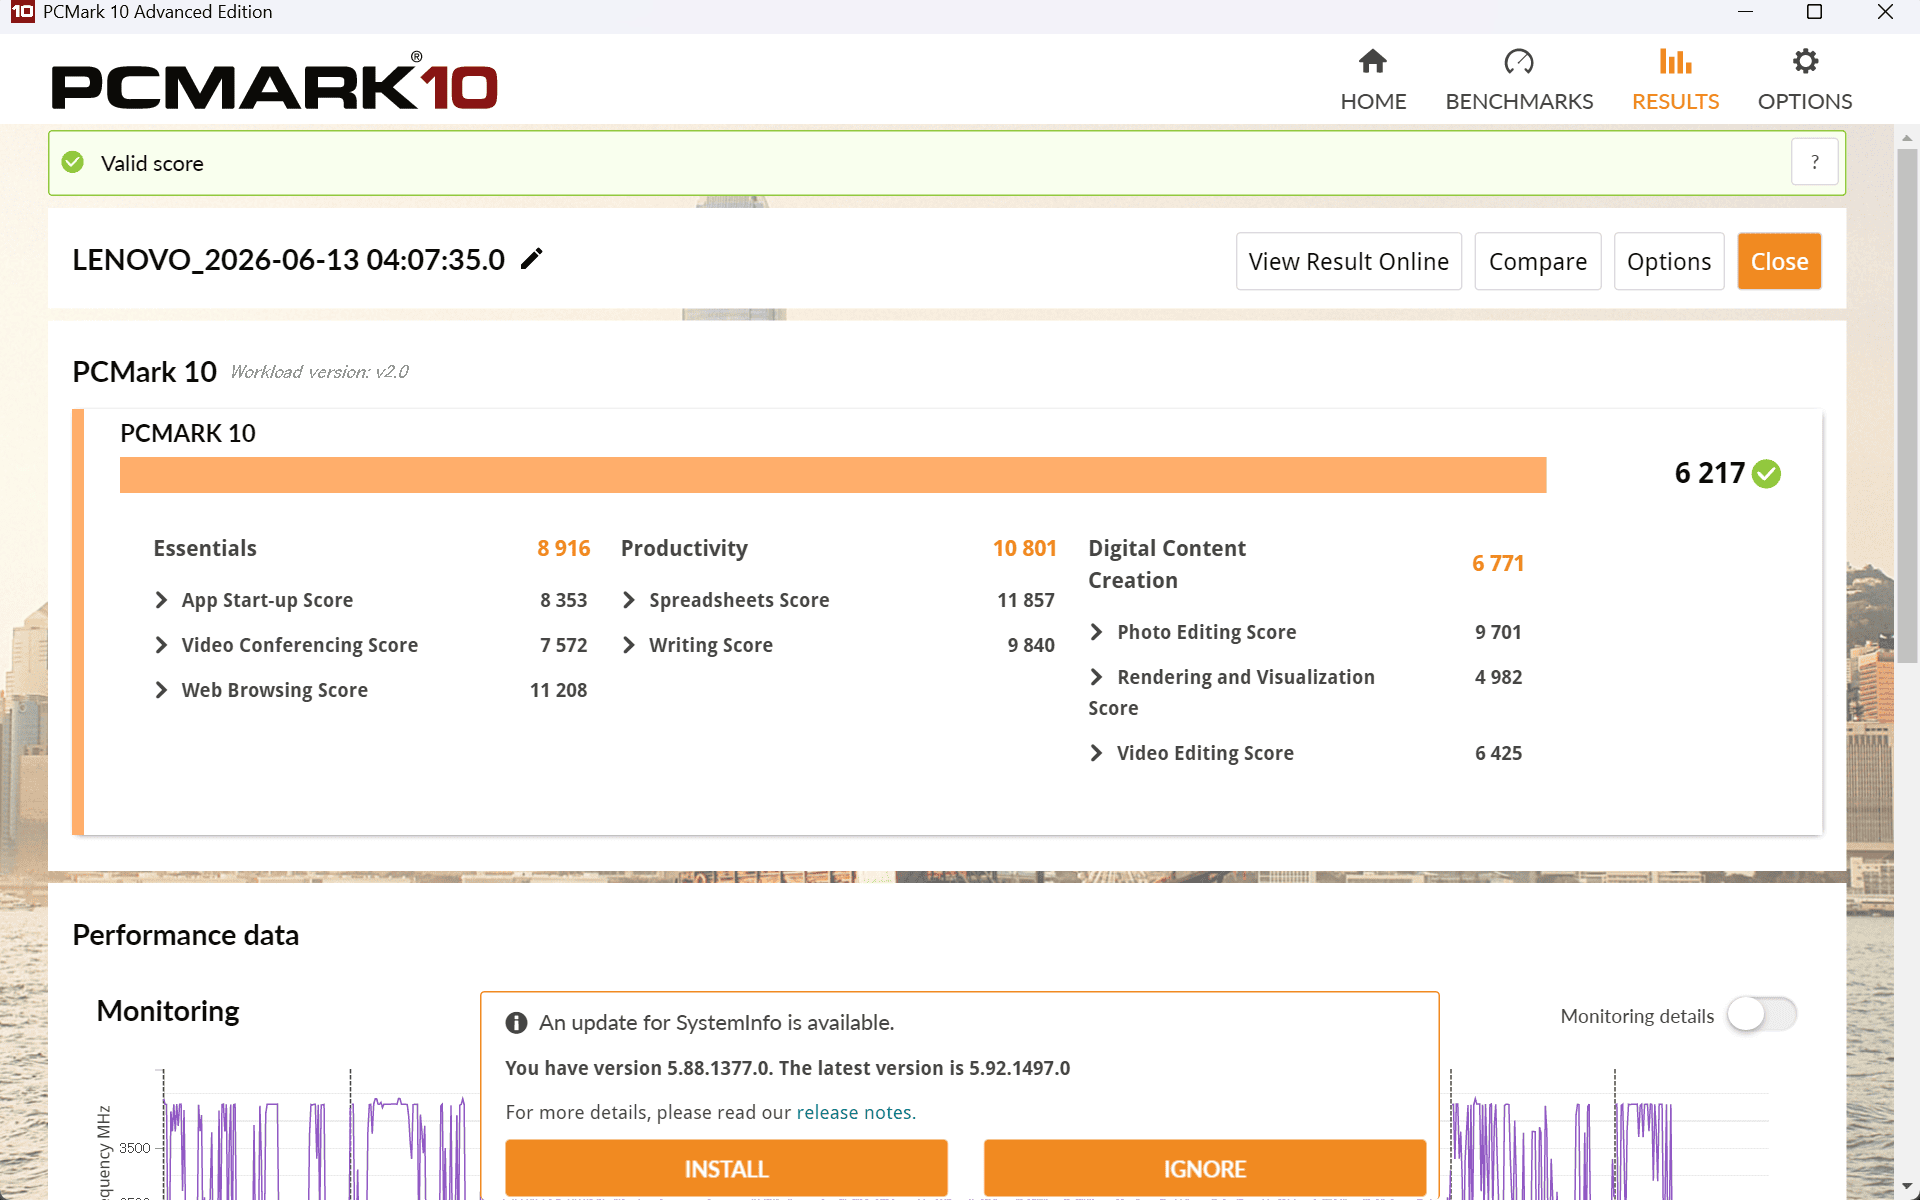Expand Video Conferencing Score details

tap(161, 645)
